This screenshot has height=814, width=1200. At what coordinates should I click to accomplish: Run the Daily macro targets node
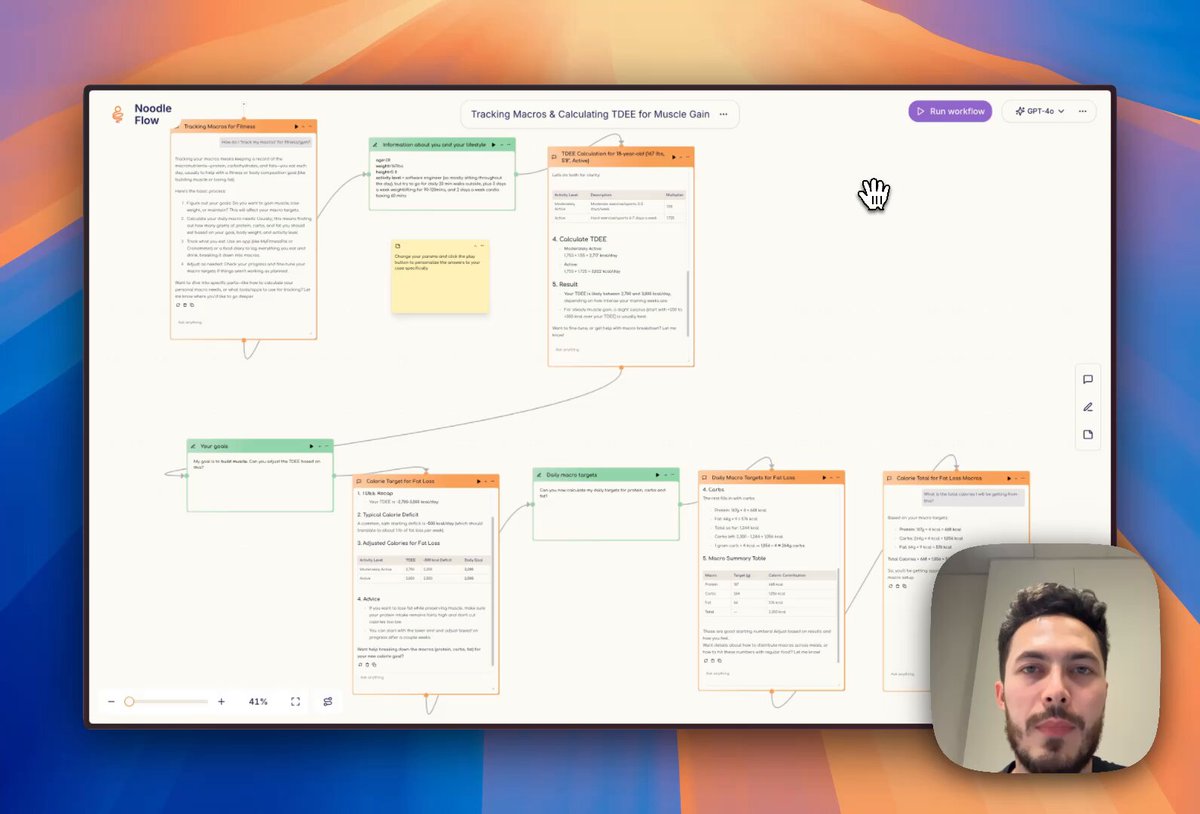(x=655, y=475)
